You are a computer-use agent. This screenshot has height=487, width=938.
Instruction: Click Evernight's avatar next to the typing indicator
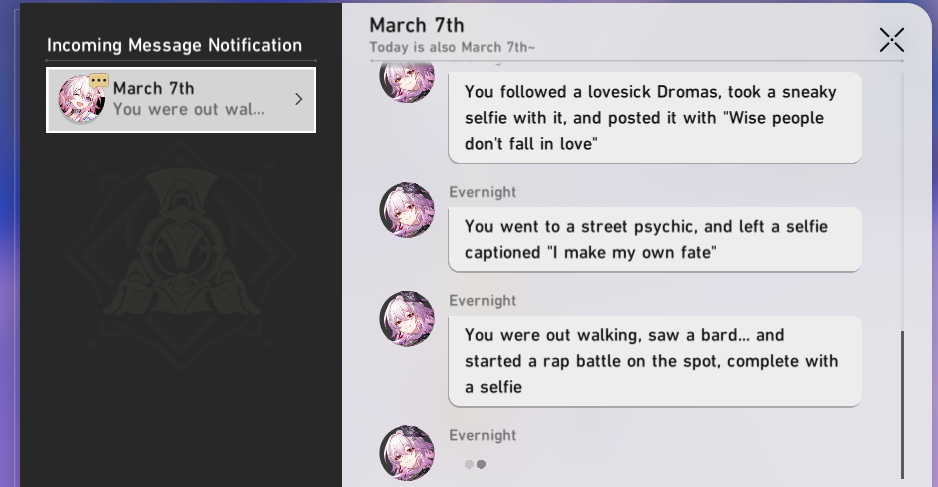(407, 453)
